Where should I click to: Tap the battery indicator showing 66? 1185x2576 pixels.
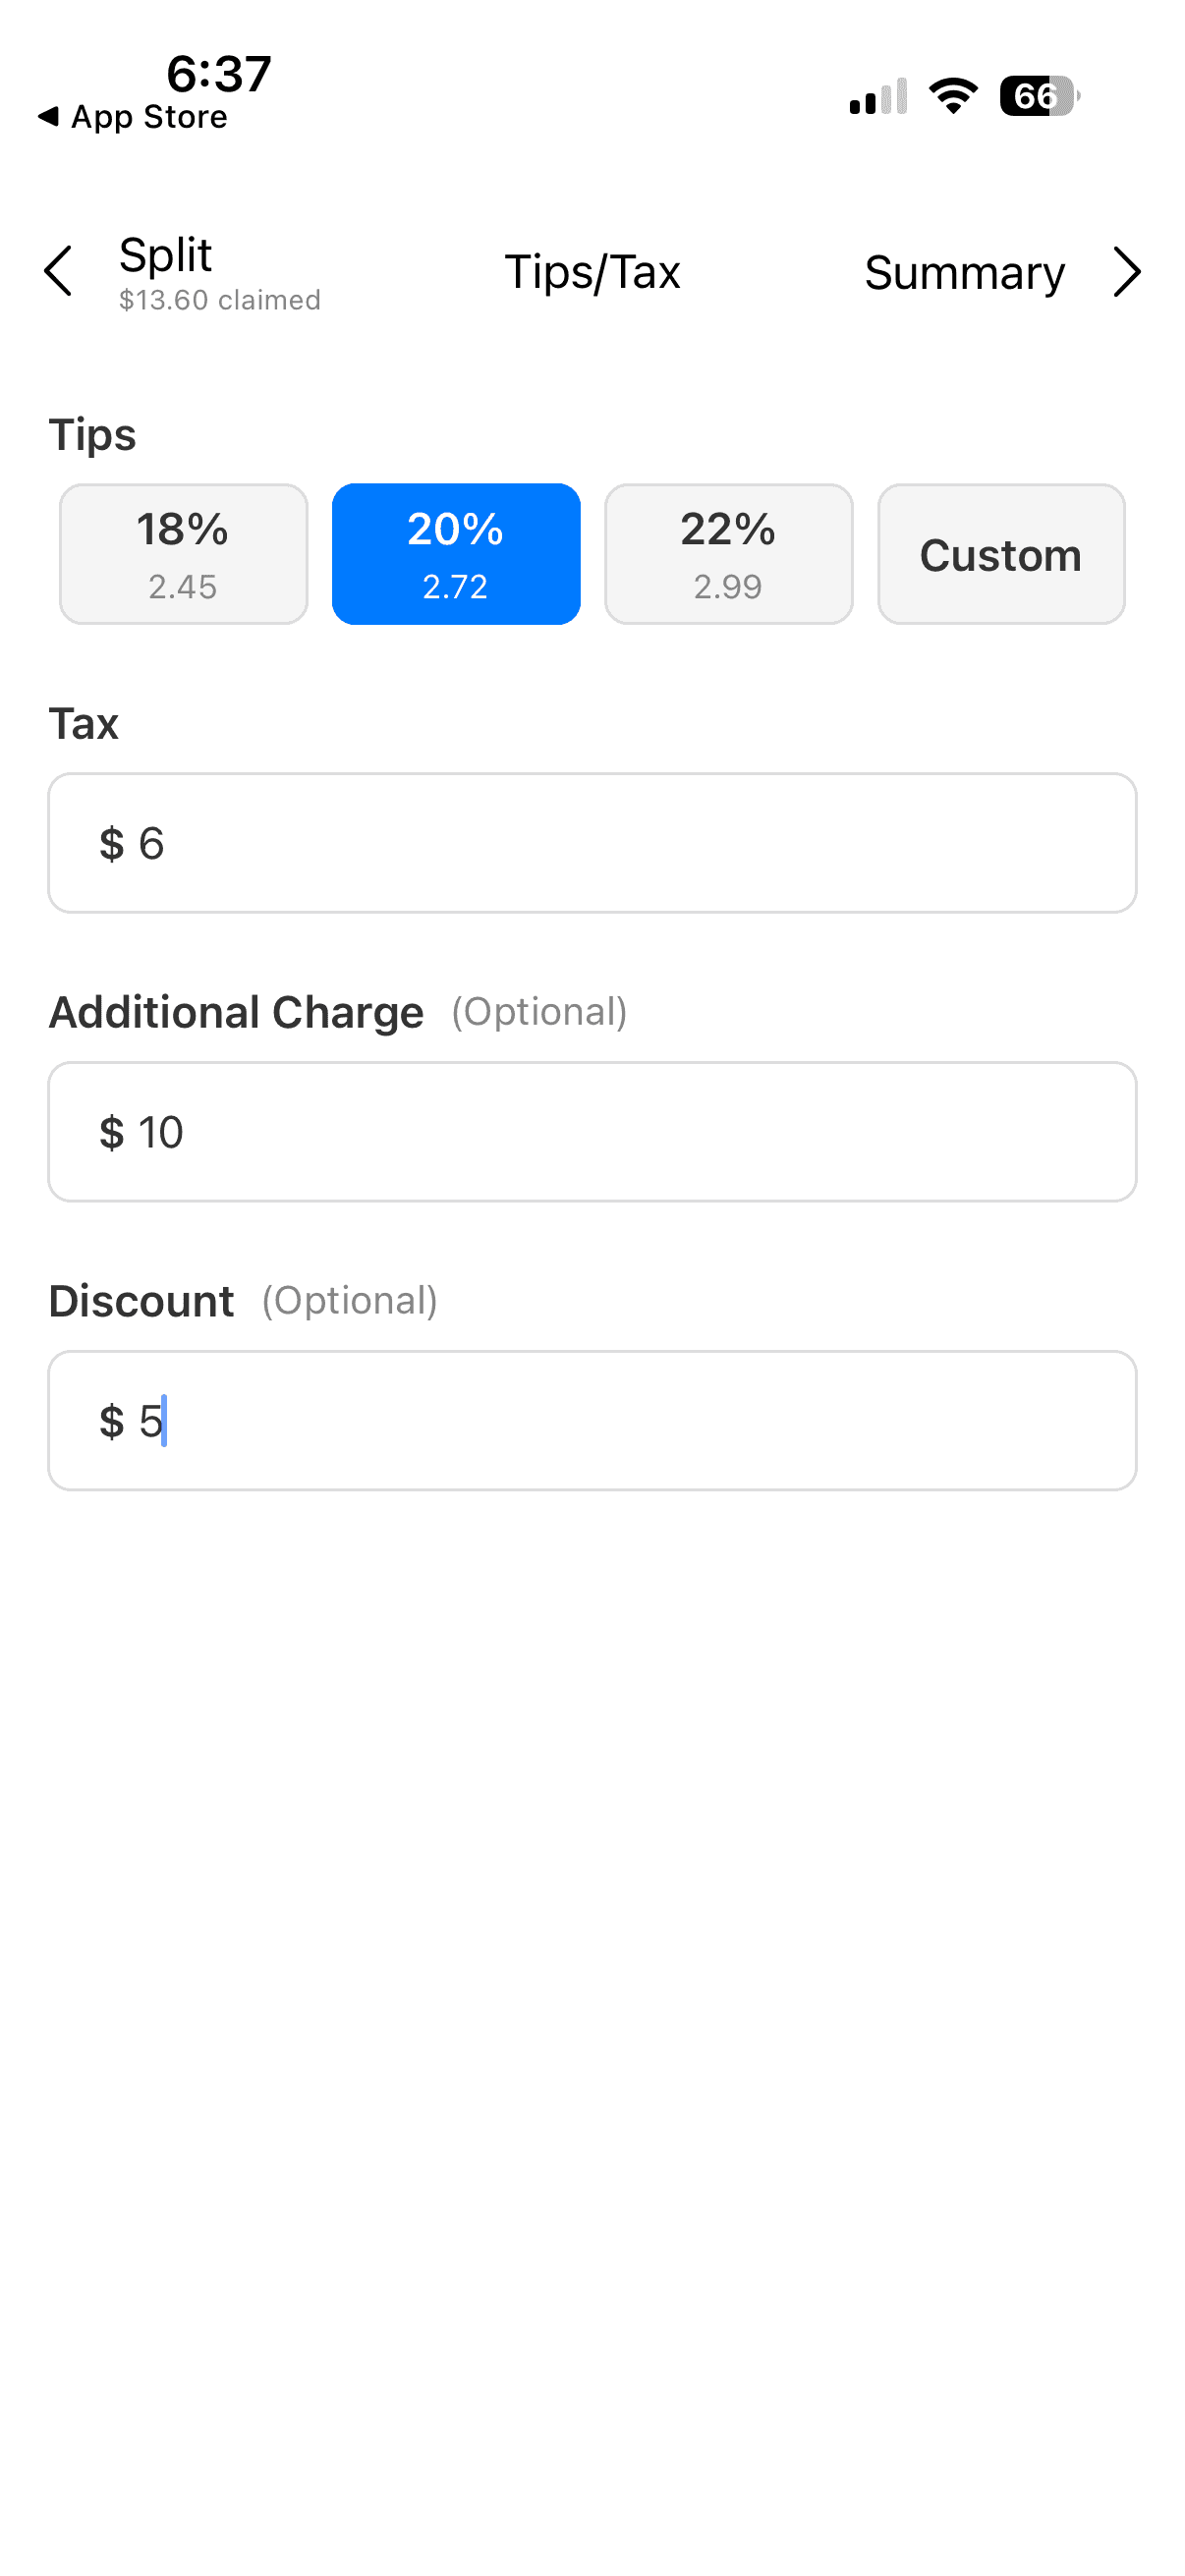[x=1038, y=96]
